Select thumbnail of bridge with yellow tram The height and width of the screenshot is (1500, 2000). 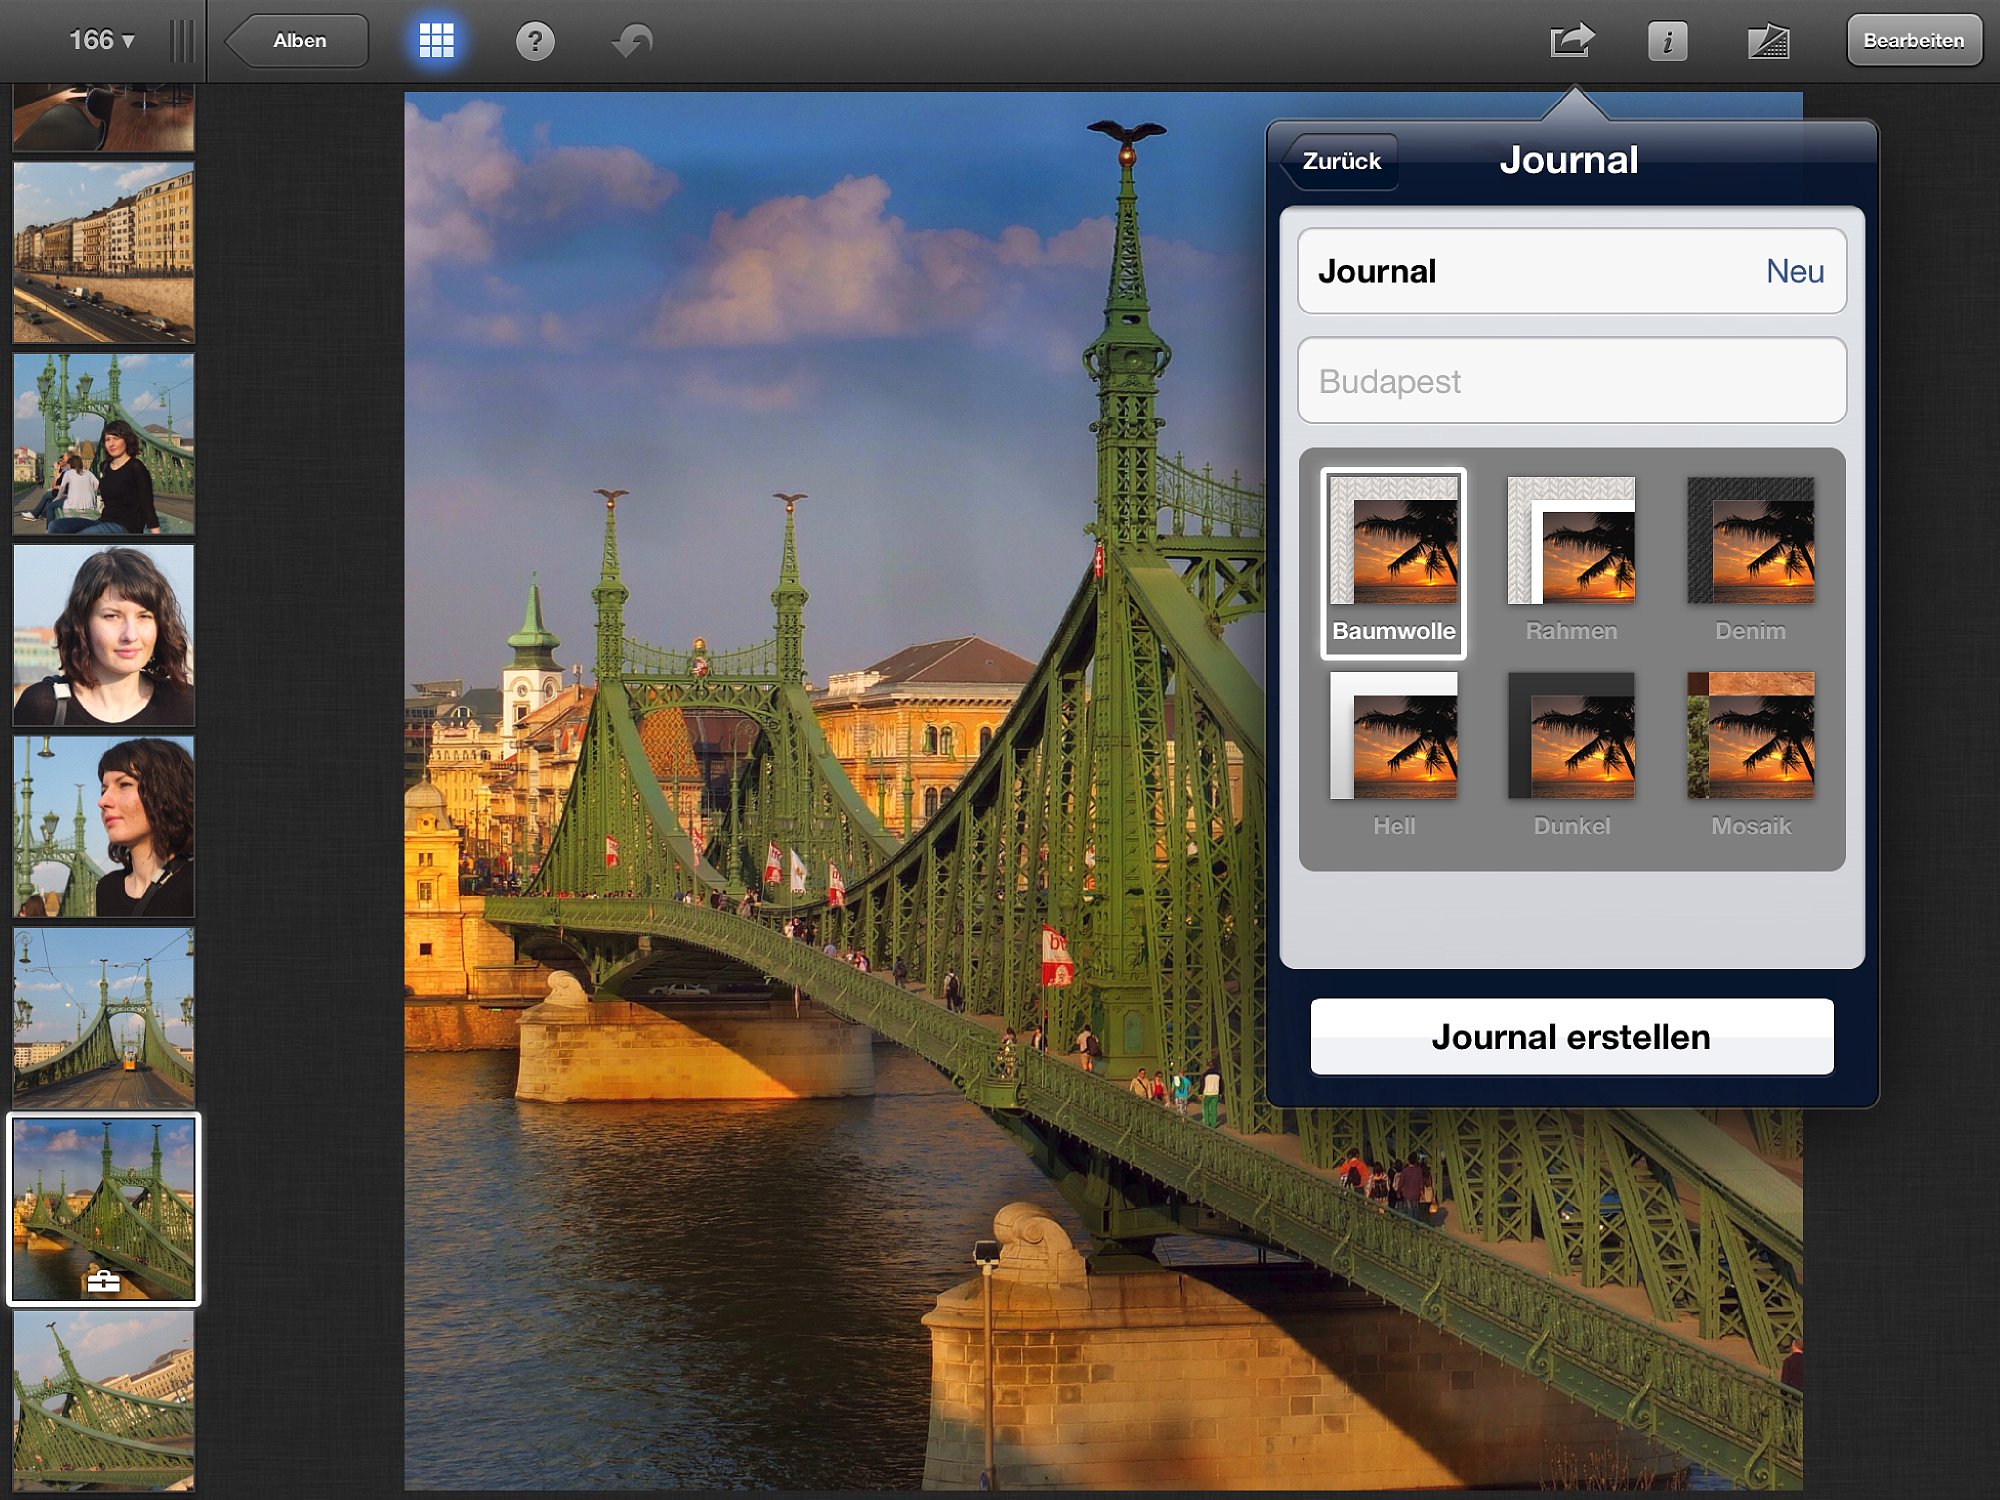(104, 1018)
